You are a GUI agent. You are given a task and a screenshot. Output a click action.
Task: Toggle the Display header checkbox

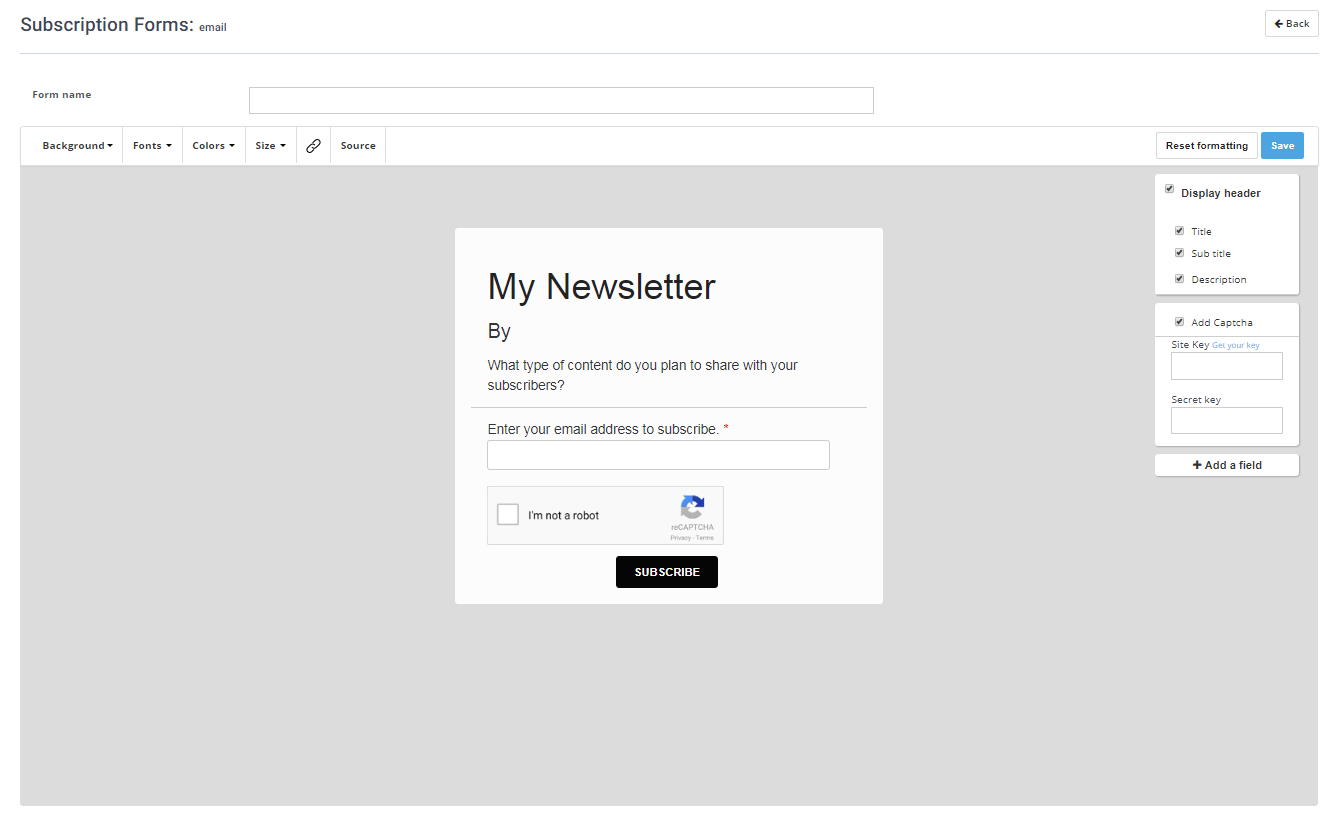pos(1170,189)
